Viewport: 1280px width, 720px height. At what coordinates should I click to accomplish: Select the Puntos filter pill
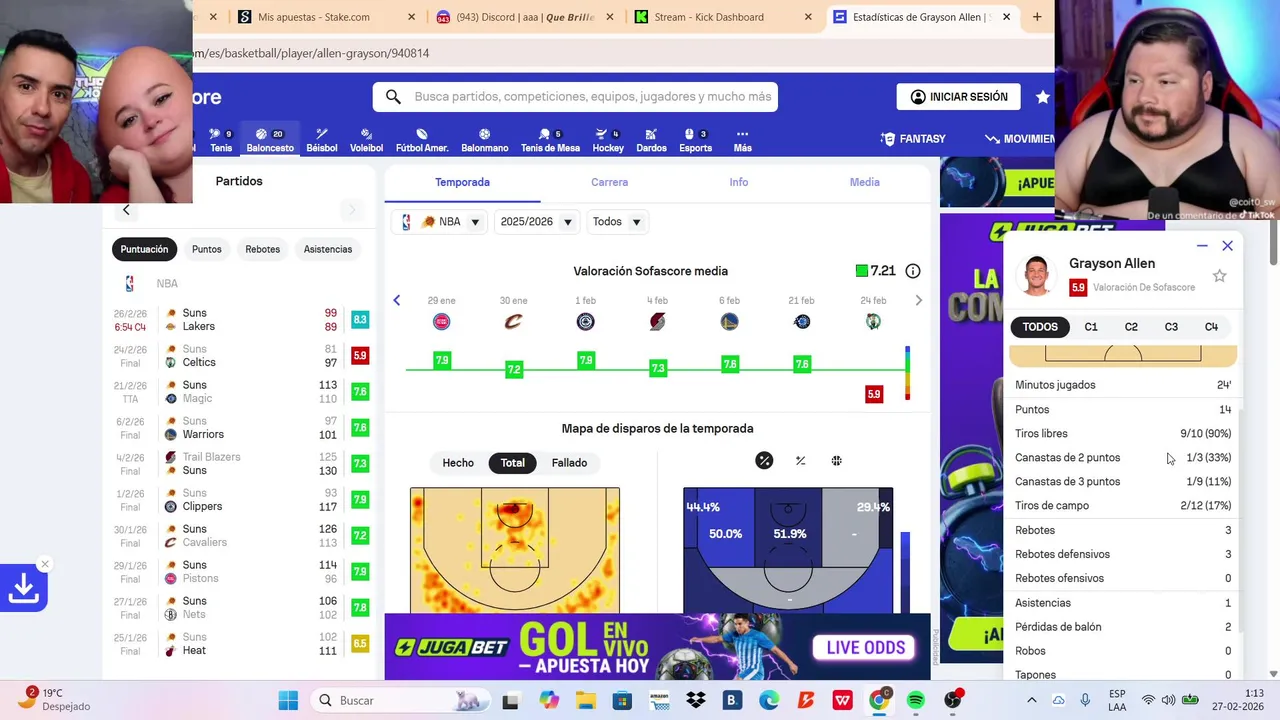(x=207, y=249)
